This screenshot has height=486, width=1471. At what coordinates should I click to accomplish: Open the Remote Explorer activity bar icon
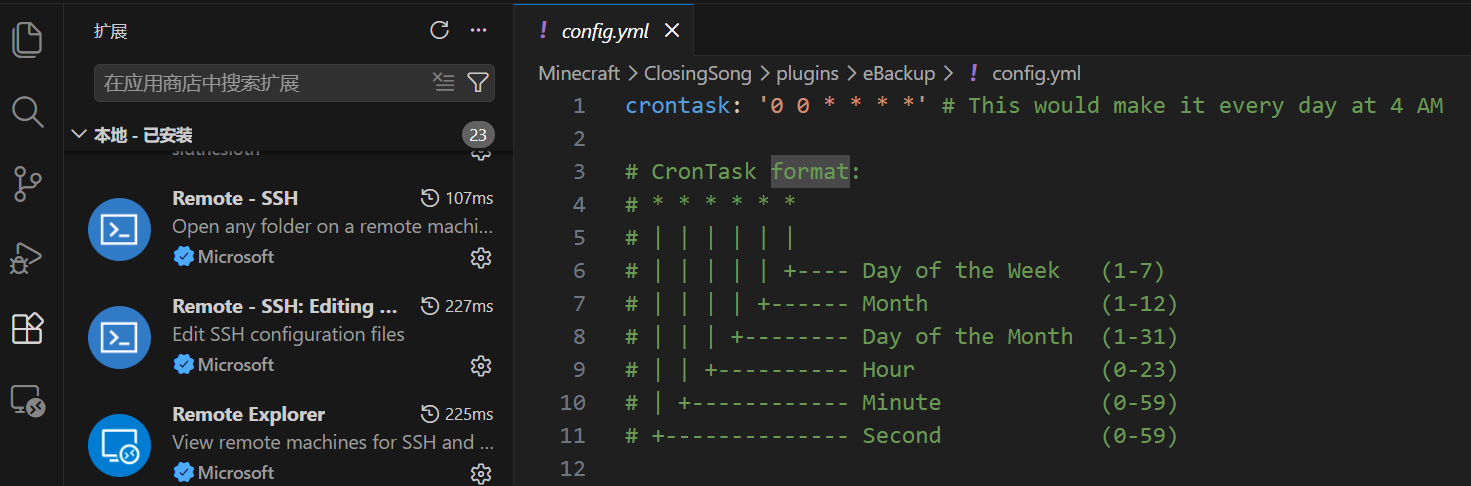point(27,401)
